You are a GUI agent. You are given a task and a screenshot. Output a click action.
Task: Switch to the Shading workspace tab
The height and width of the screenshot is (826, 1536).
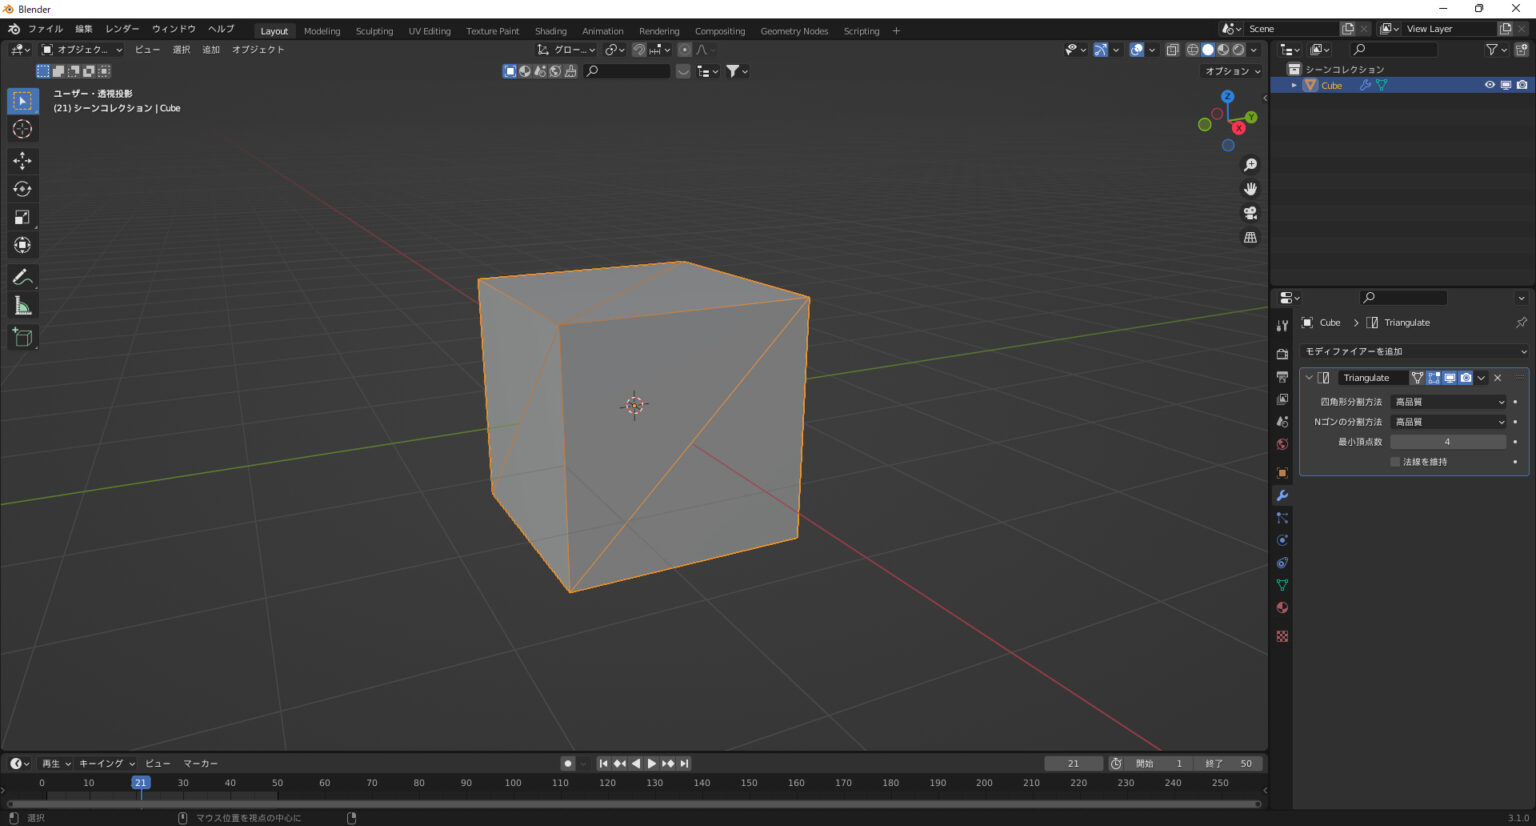(550, 31)
